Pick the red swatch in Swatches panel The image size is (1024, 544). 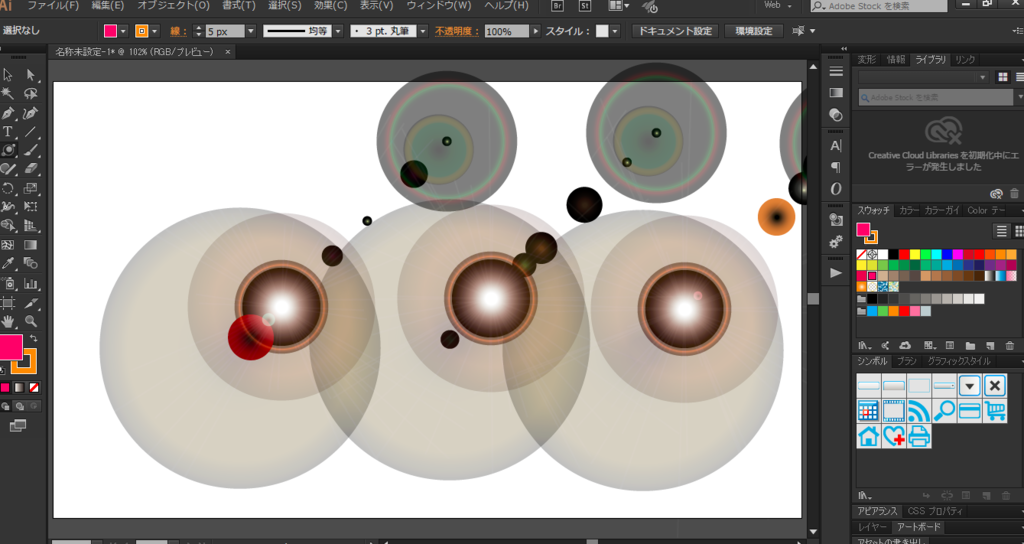click(904, 255)
